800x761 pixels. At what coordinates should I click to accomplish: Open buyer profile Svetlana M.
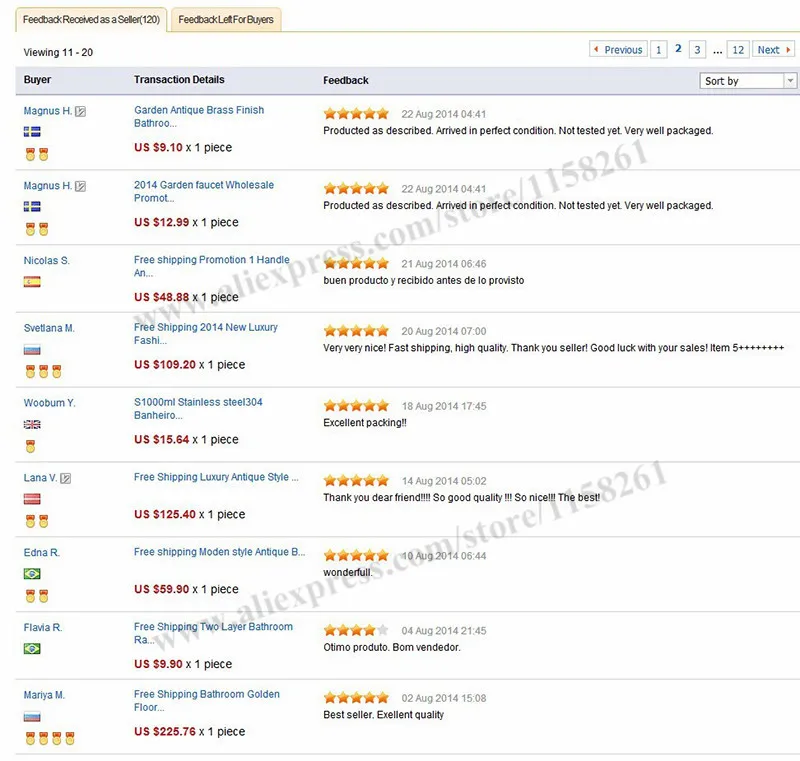pos(49,328)
